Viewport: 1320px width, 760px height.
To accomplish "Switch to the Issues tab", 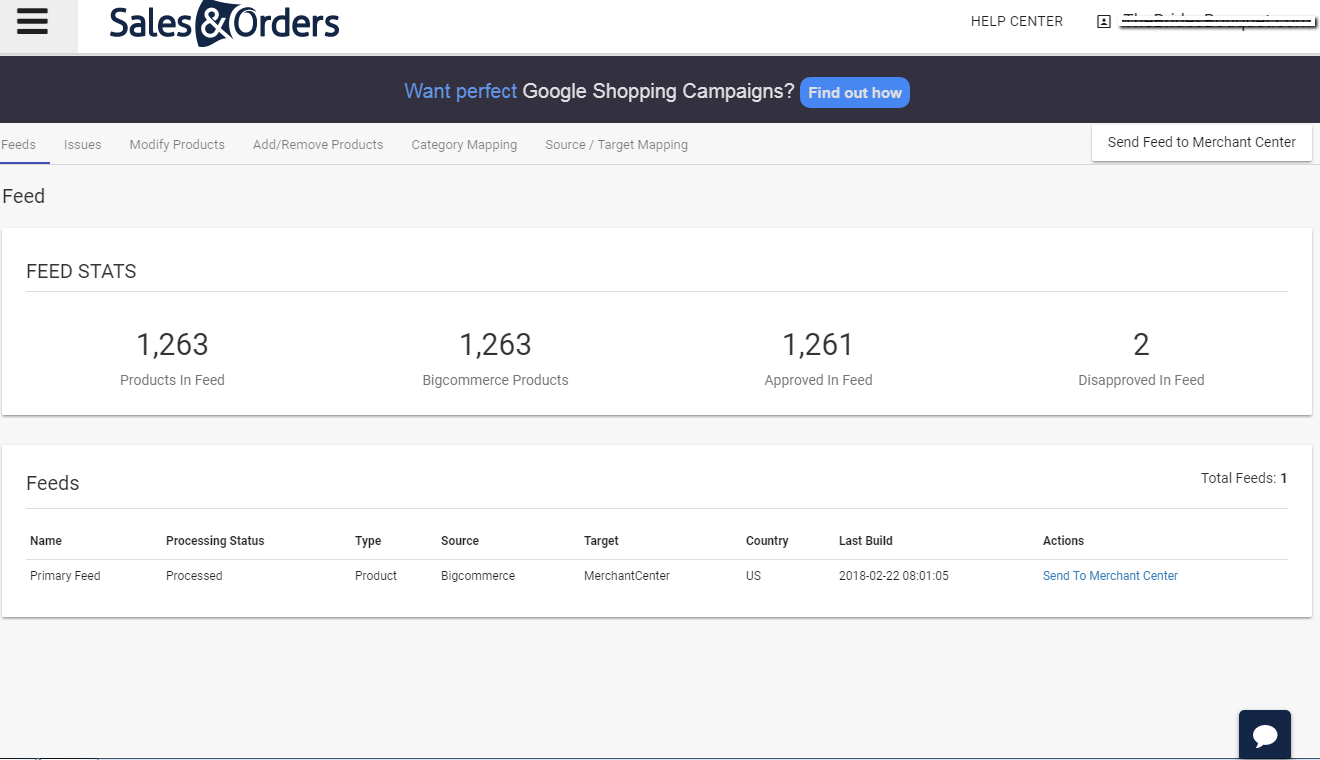I will (83, 145).
